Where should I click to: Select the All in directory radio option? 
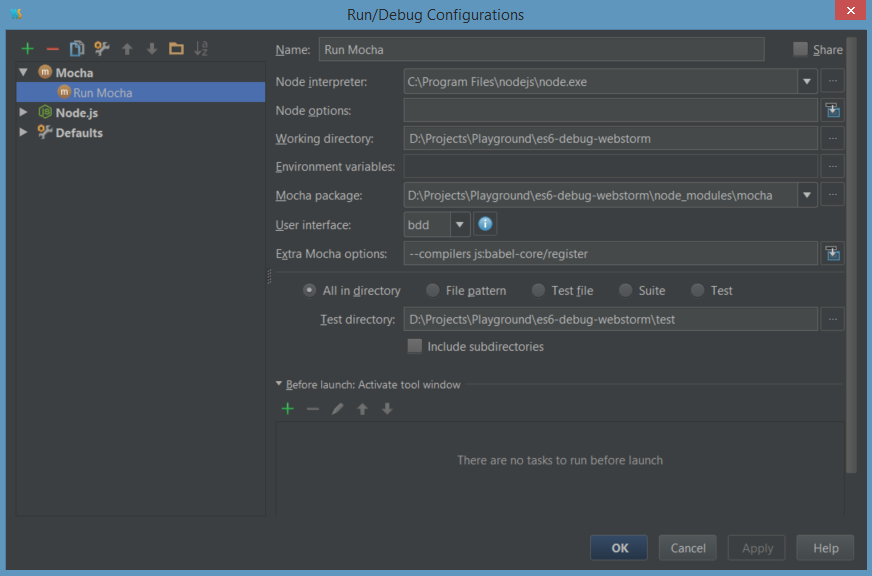pos(309,290)
